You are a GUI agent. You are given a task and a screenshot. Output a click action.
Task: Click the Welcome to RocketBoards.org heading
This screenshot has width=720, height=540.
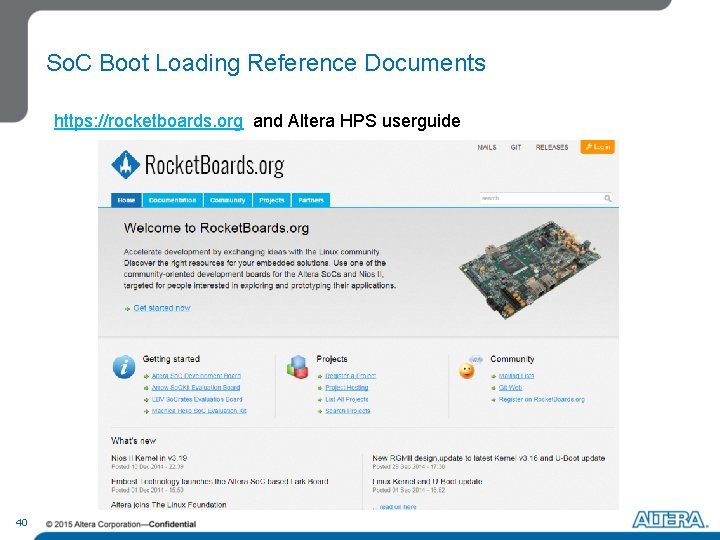coord(216,228)
